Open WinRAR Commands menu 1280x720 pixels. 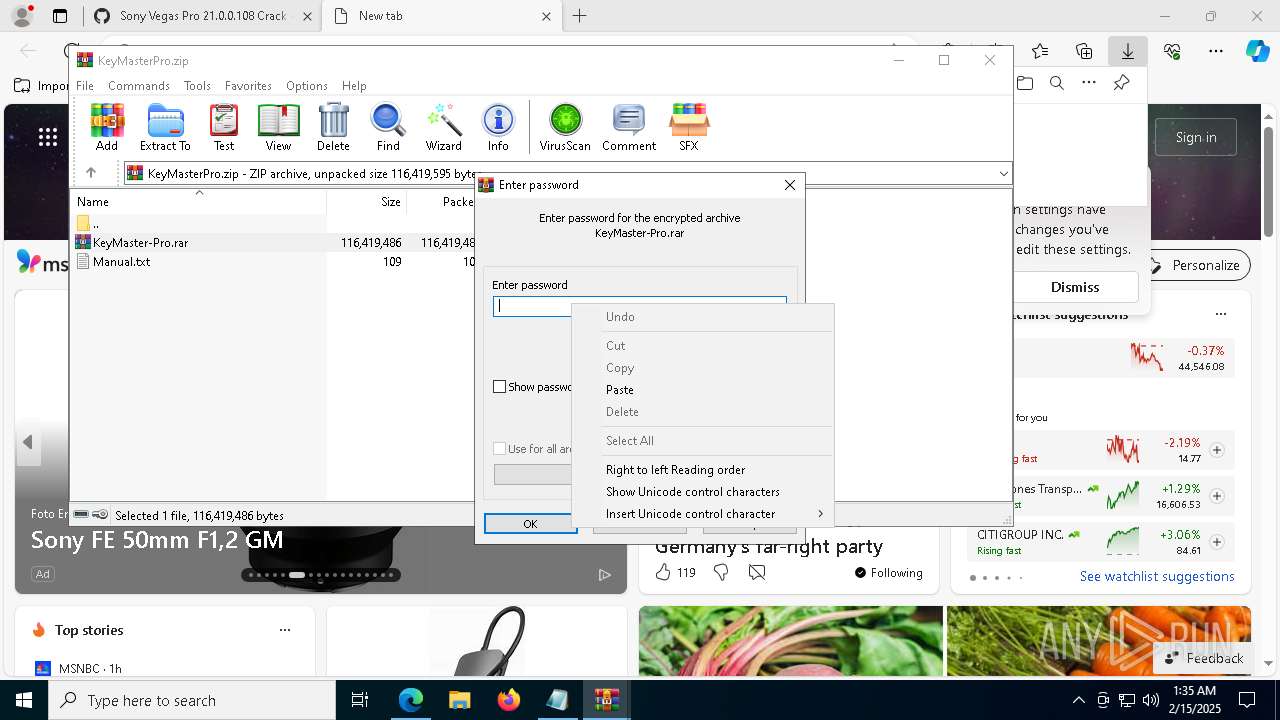click(139, 86)
